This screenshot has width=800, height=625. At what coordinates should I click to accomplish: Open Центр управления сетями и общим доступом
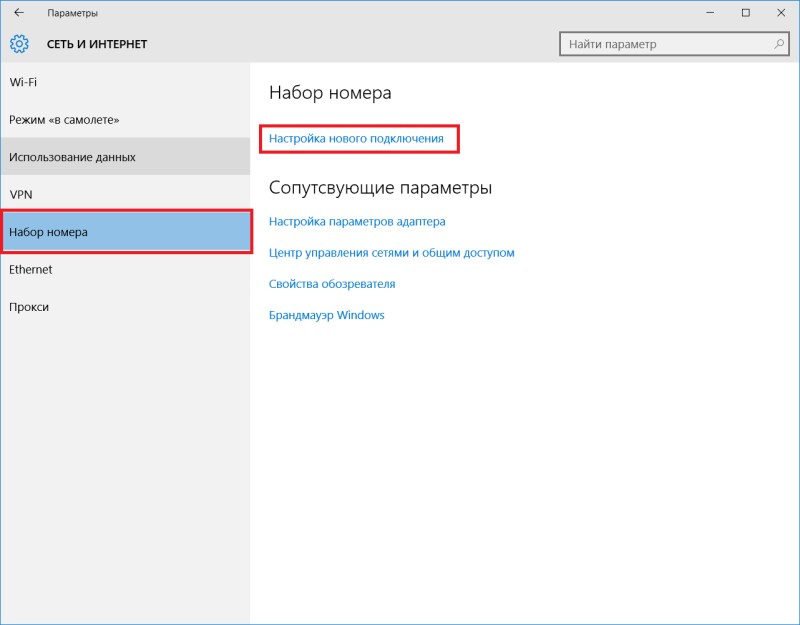pos(391,253)
